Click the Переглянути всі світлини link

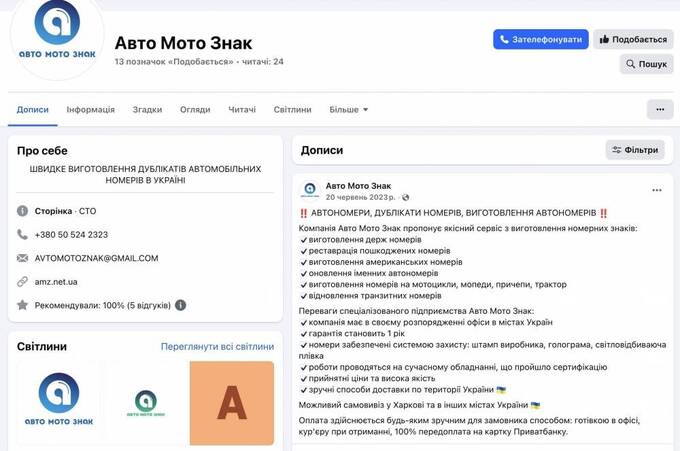click(x=217, y=346)
